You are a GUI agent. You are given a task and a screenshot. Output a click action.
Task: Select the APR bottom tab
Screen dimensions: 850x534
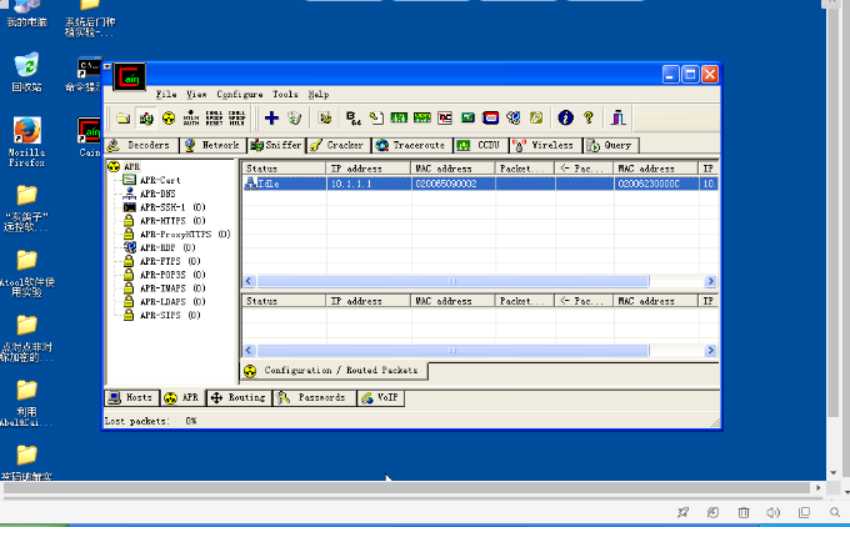tap(183, 398)
